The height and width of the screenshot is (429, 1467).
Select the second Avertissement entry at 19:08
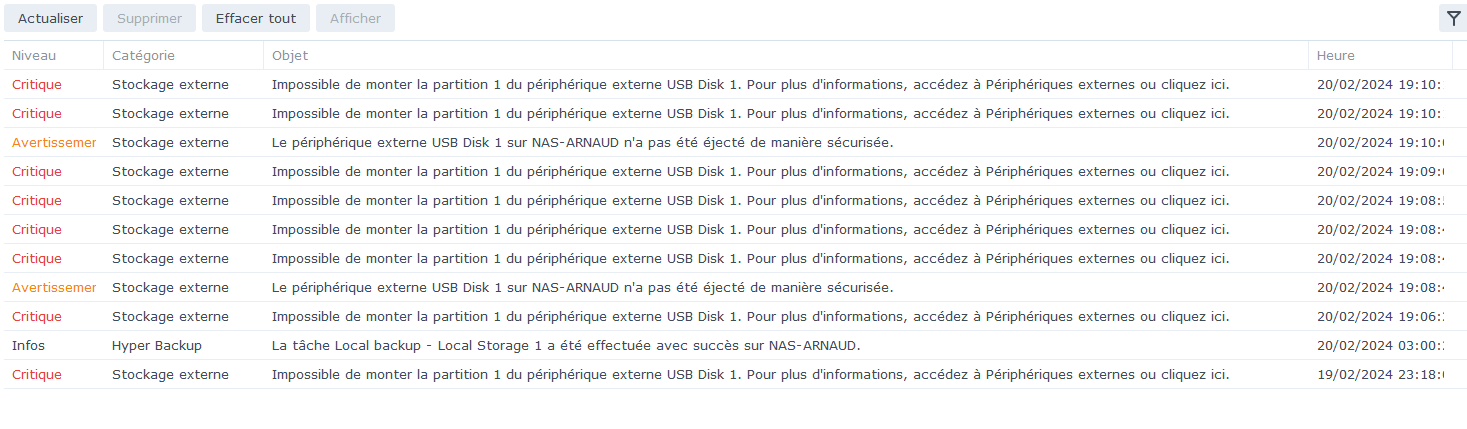click(735, 288)
